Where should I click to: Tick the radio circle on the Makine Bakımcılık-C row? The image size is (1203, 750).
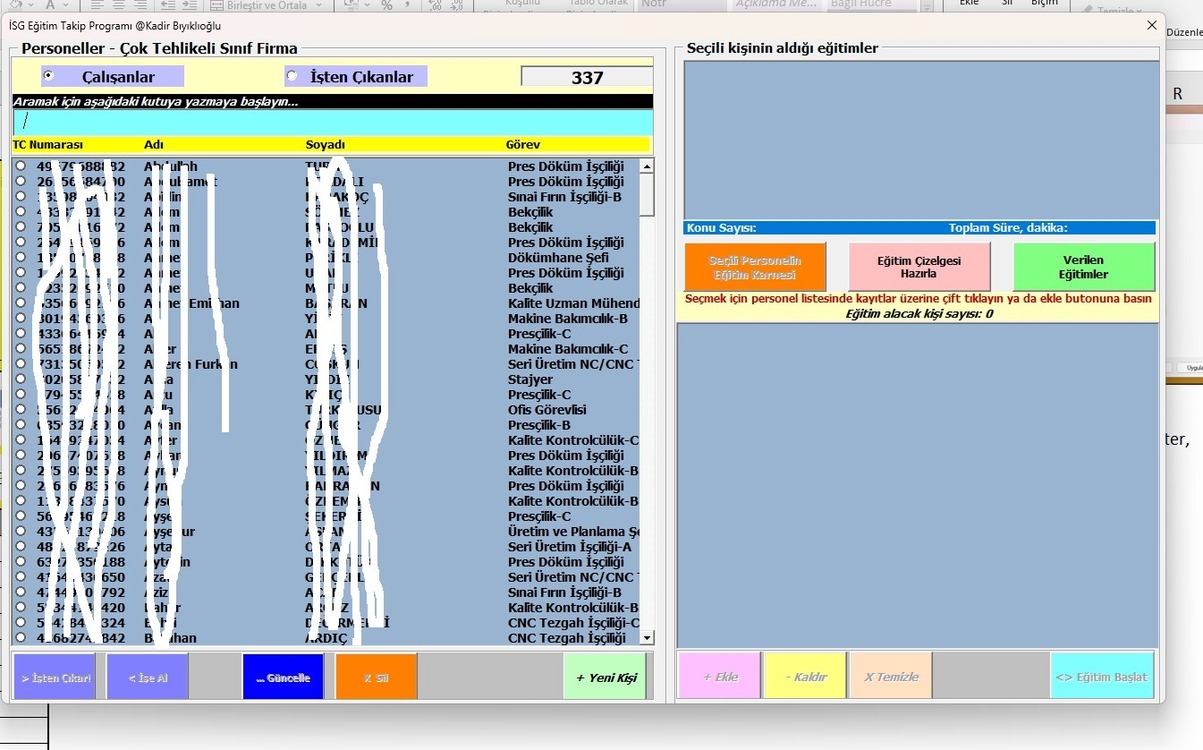pos(20,348)
